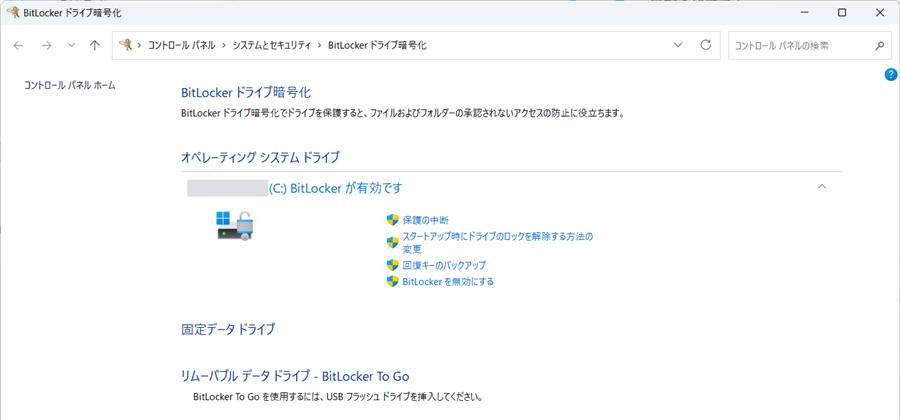Screen dimensions: 900x420
Task: Click the unlocked drive icon for C:
Action: pyautogui.click(x=235, y=225)
